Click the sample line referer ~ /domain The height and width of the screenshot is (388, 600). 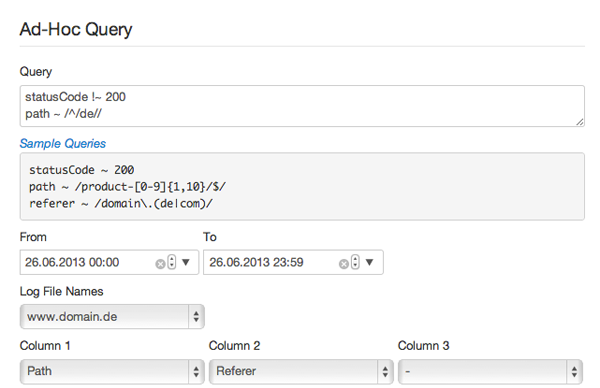[121, 204]
